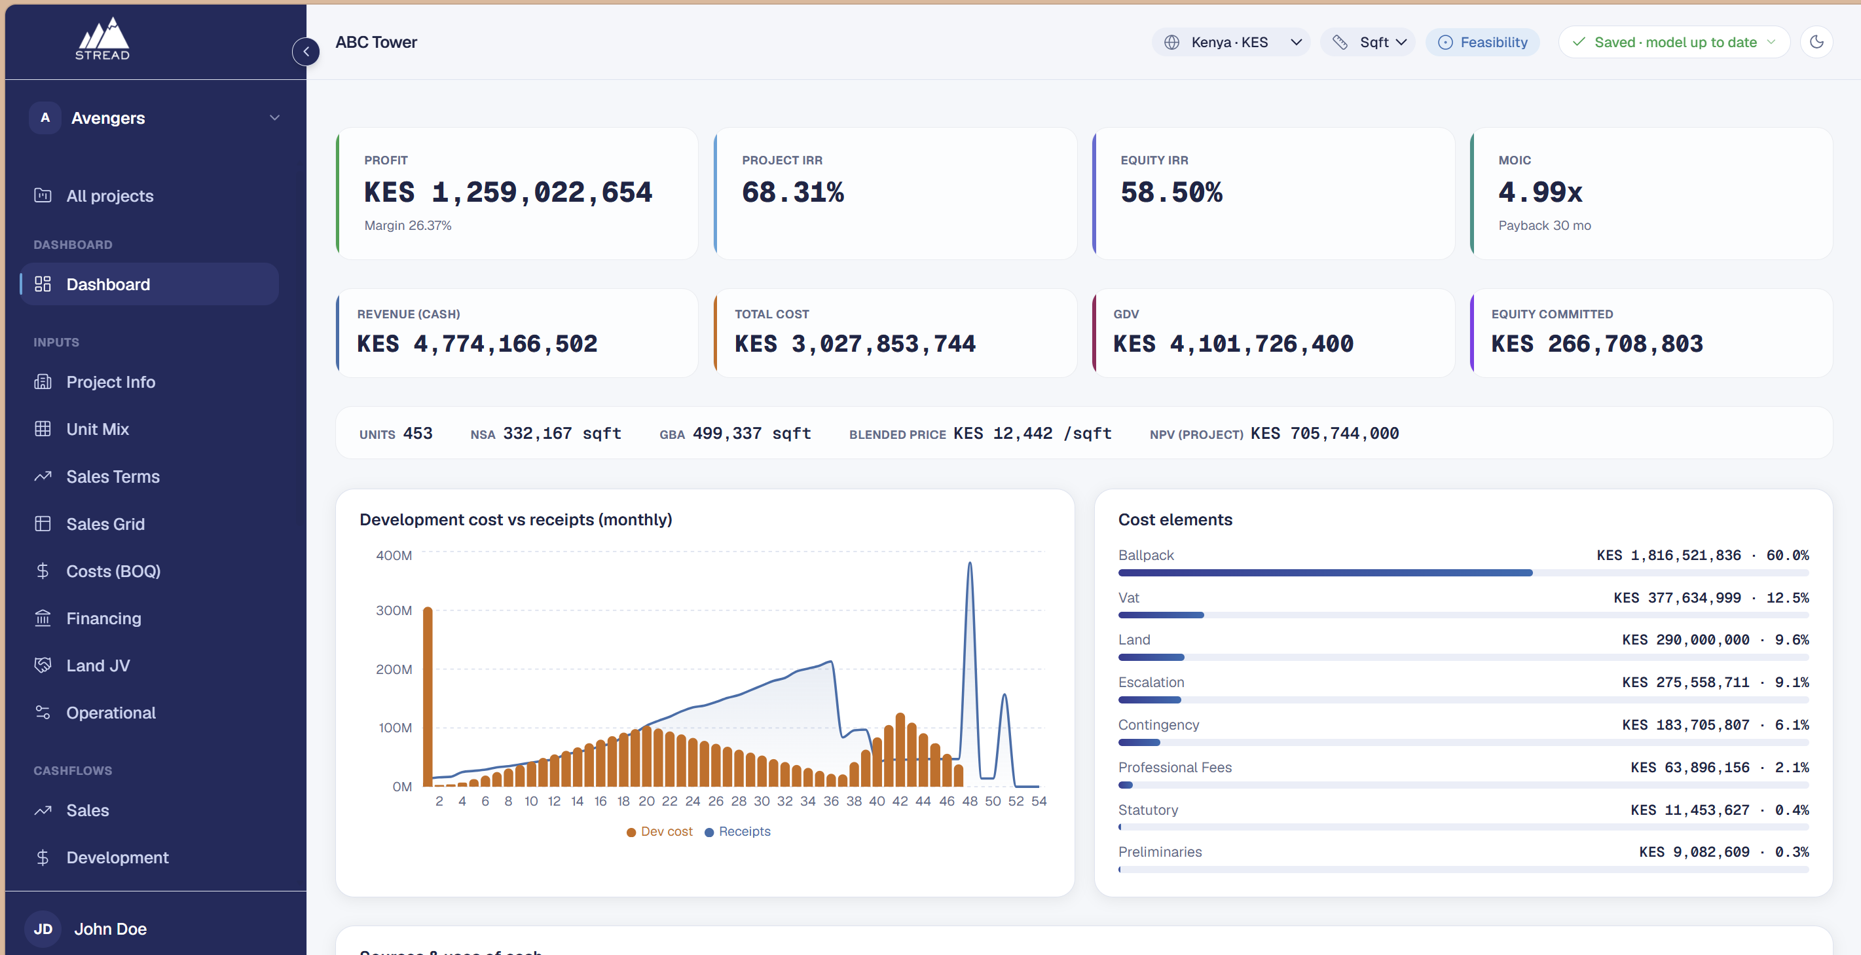Go to Financing page
Screen dimensions: 1861x955
pos(149,618)
